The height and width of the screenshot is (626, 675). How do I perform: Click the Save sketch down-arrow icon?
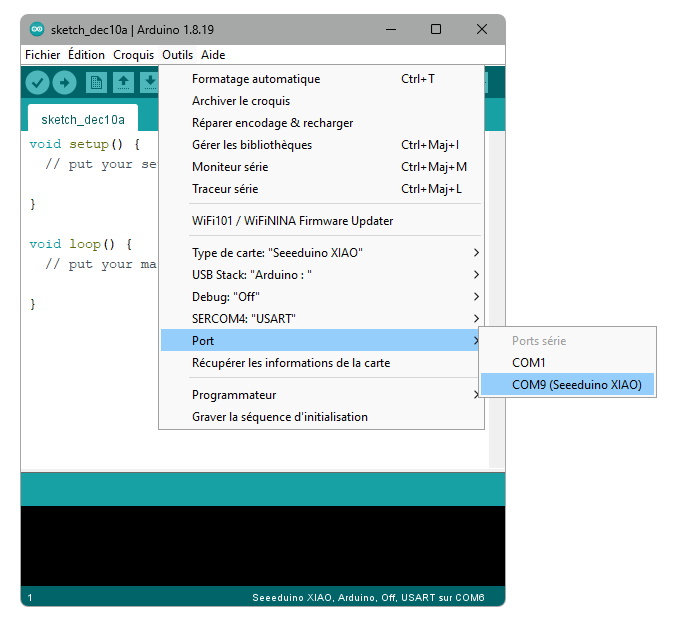(x=149, y=82)
